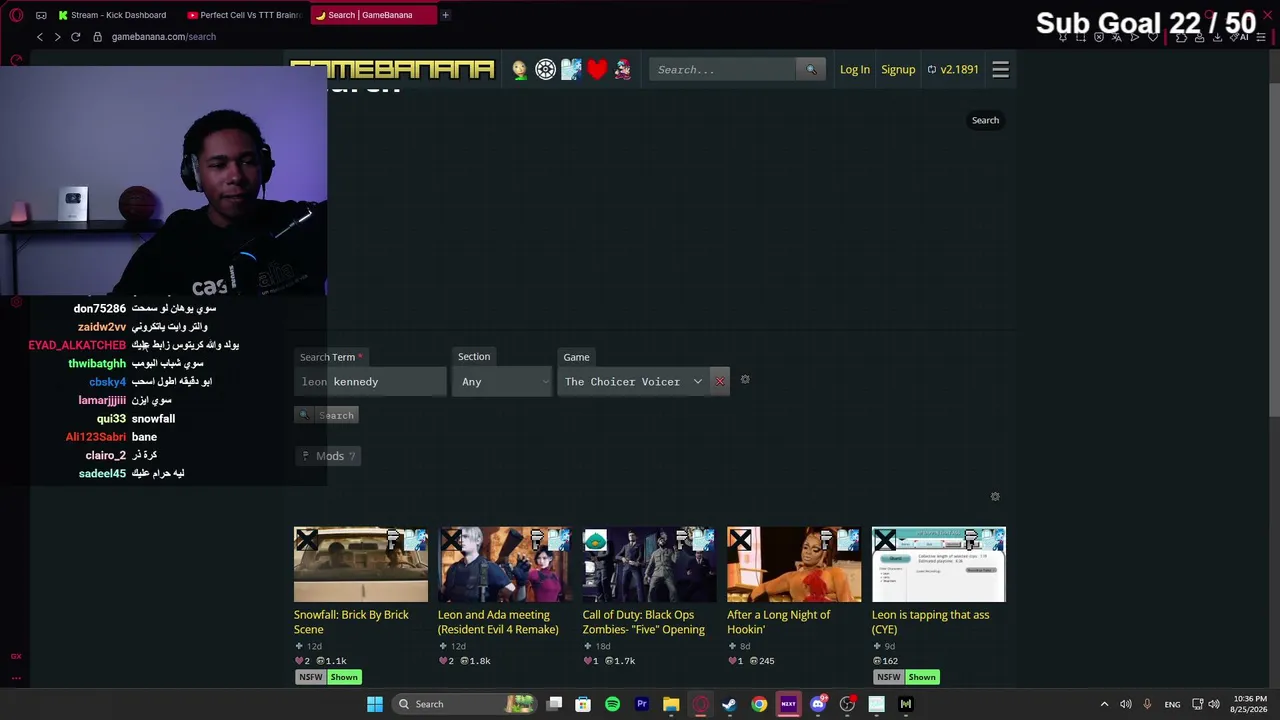Open the Section dropdown set to Any
Screen dimensions: 1280x720
coord(502,381)
